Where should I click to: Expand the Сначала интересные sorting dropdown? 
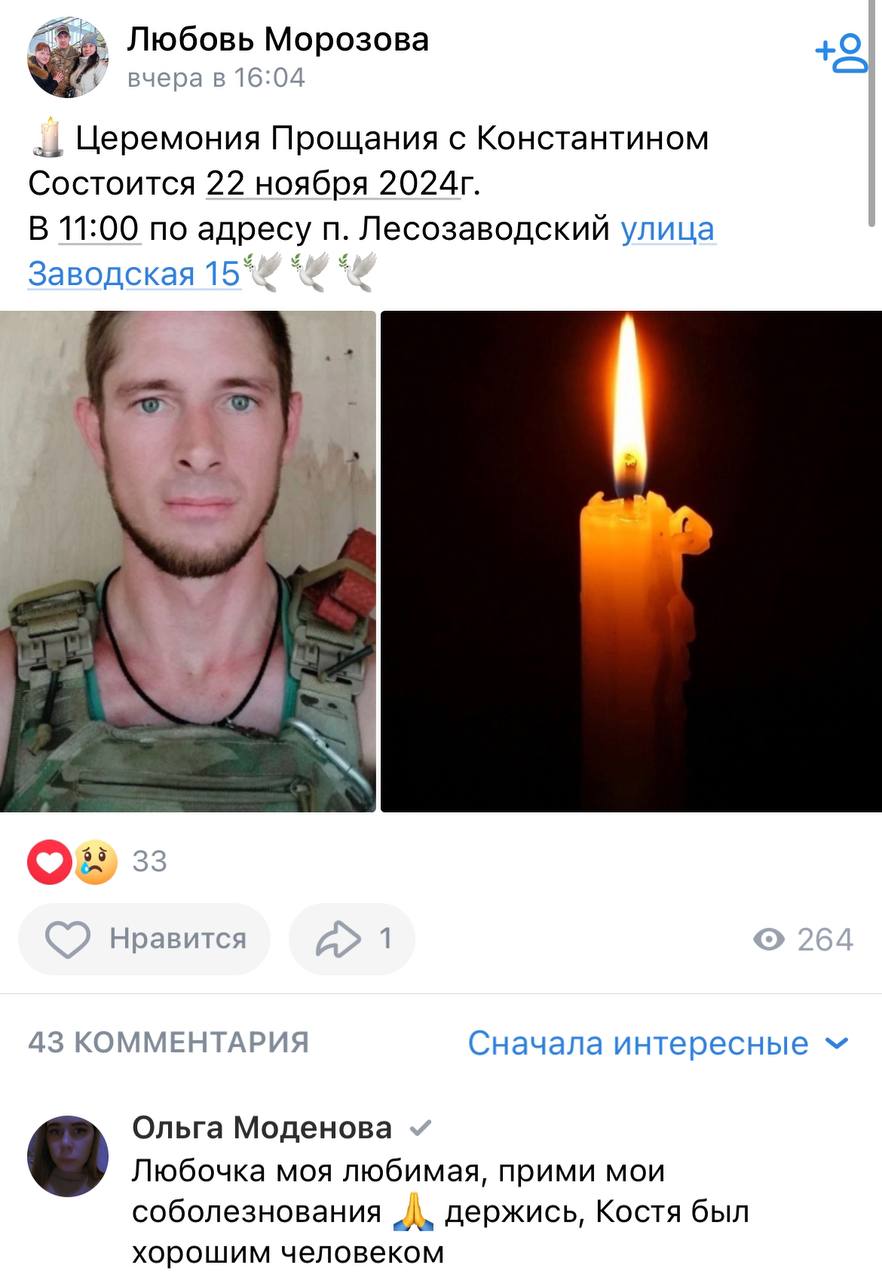pyautogui.click(x=658, y=1044)
